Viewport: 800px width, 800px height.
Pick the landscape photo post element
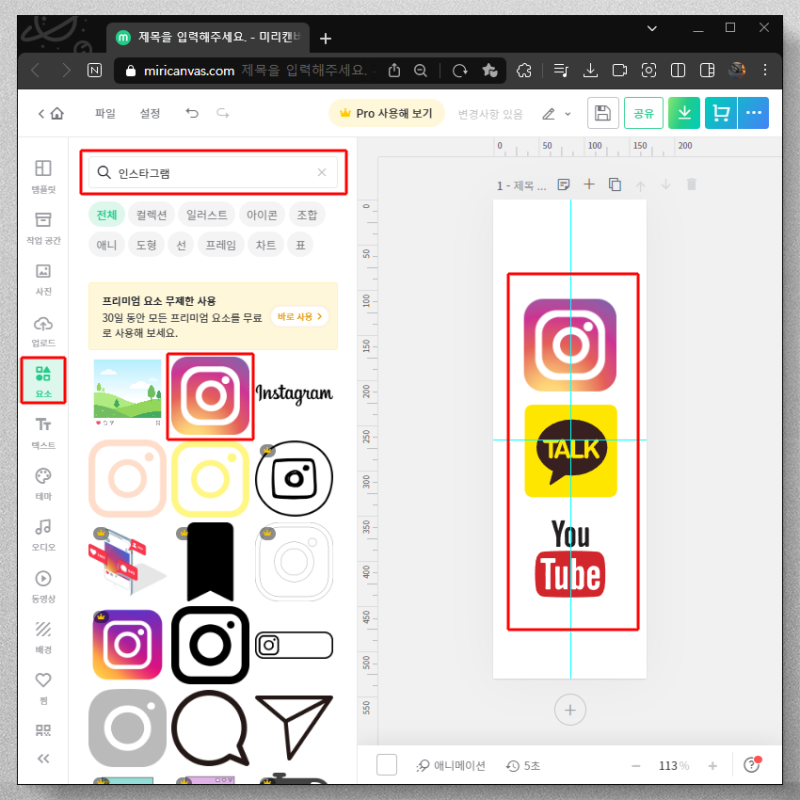point(128,392)
